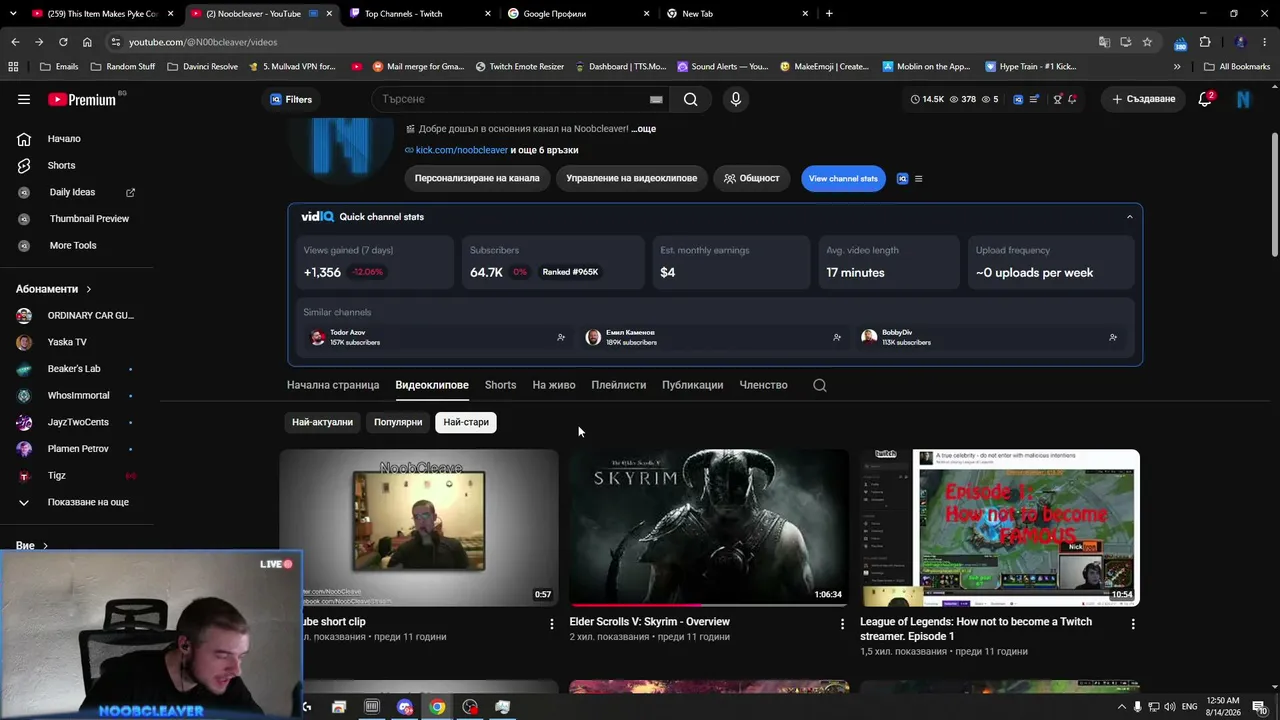
Task: Open the vidIQ Filters button
Action: (291, 99)
